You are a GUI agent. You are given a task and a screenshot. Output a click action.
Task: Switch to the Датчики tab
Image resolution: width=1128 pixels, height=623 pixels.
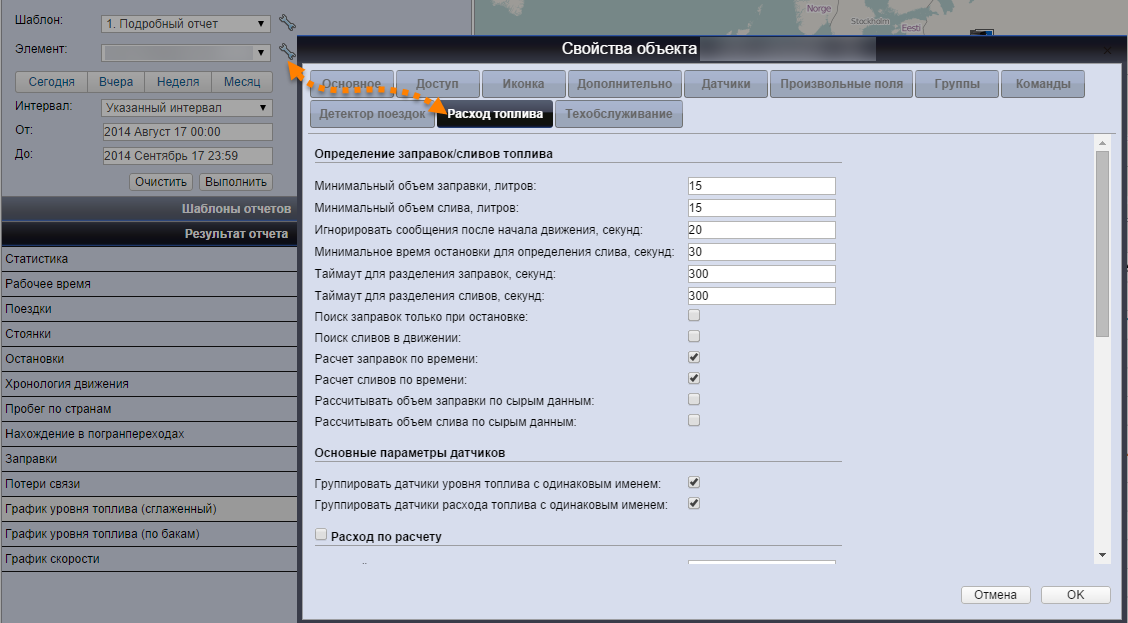tap(727, 84)
